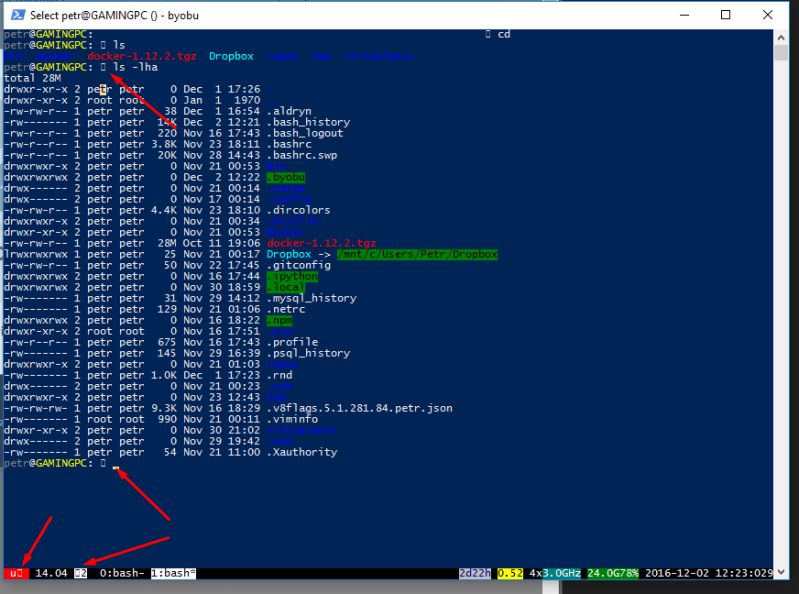The width and height of the screenshot is (799, 594).
Task: Click the 0.52 load average indicator
Action: (510, 573)
